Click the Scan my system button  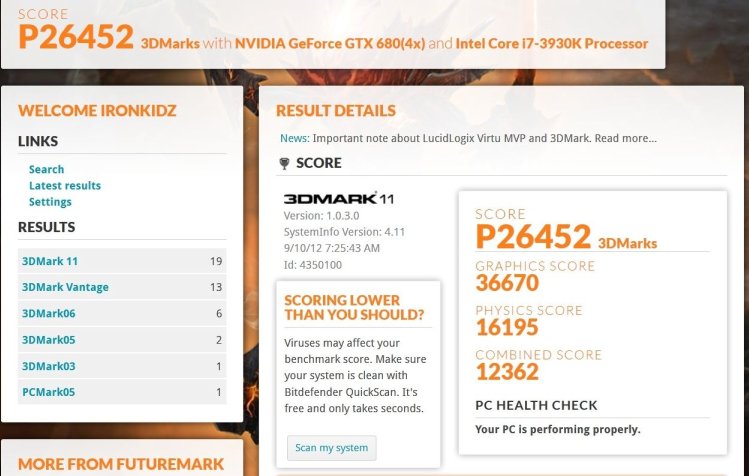pyautogui.click(x=332, y=448)
